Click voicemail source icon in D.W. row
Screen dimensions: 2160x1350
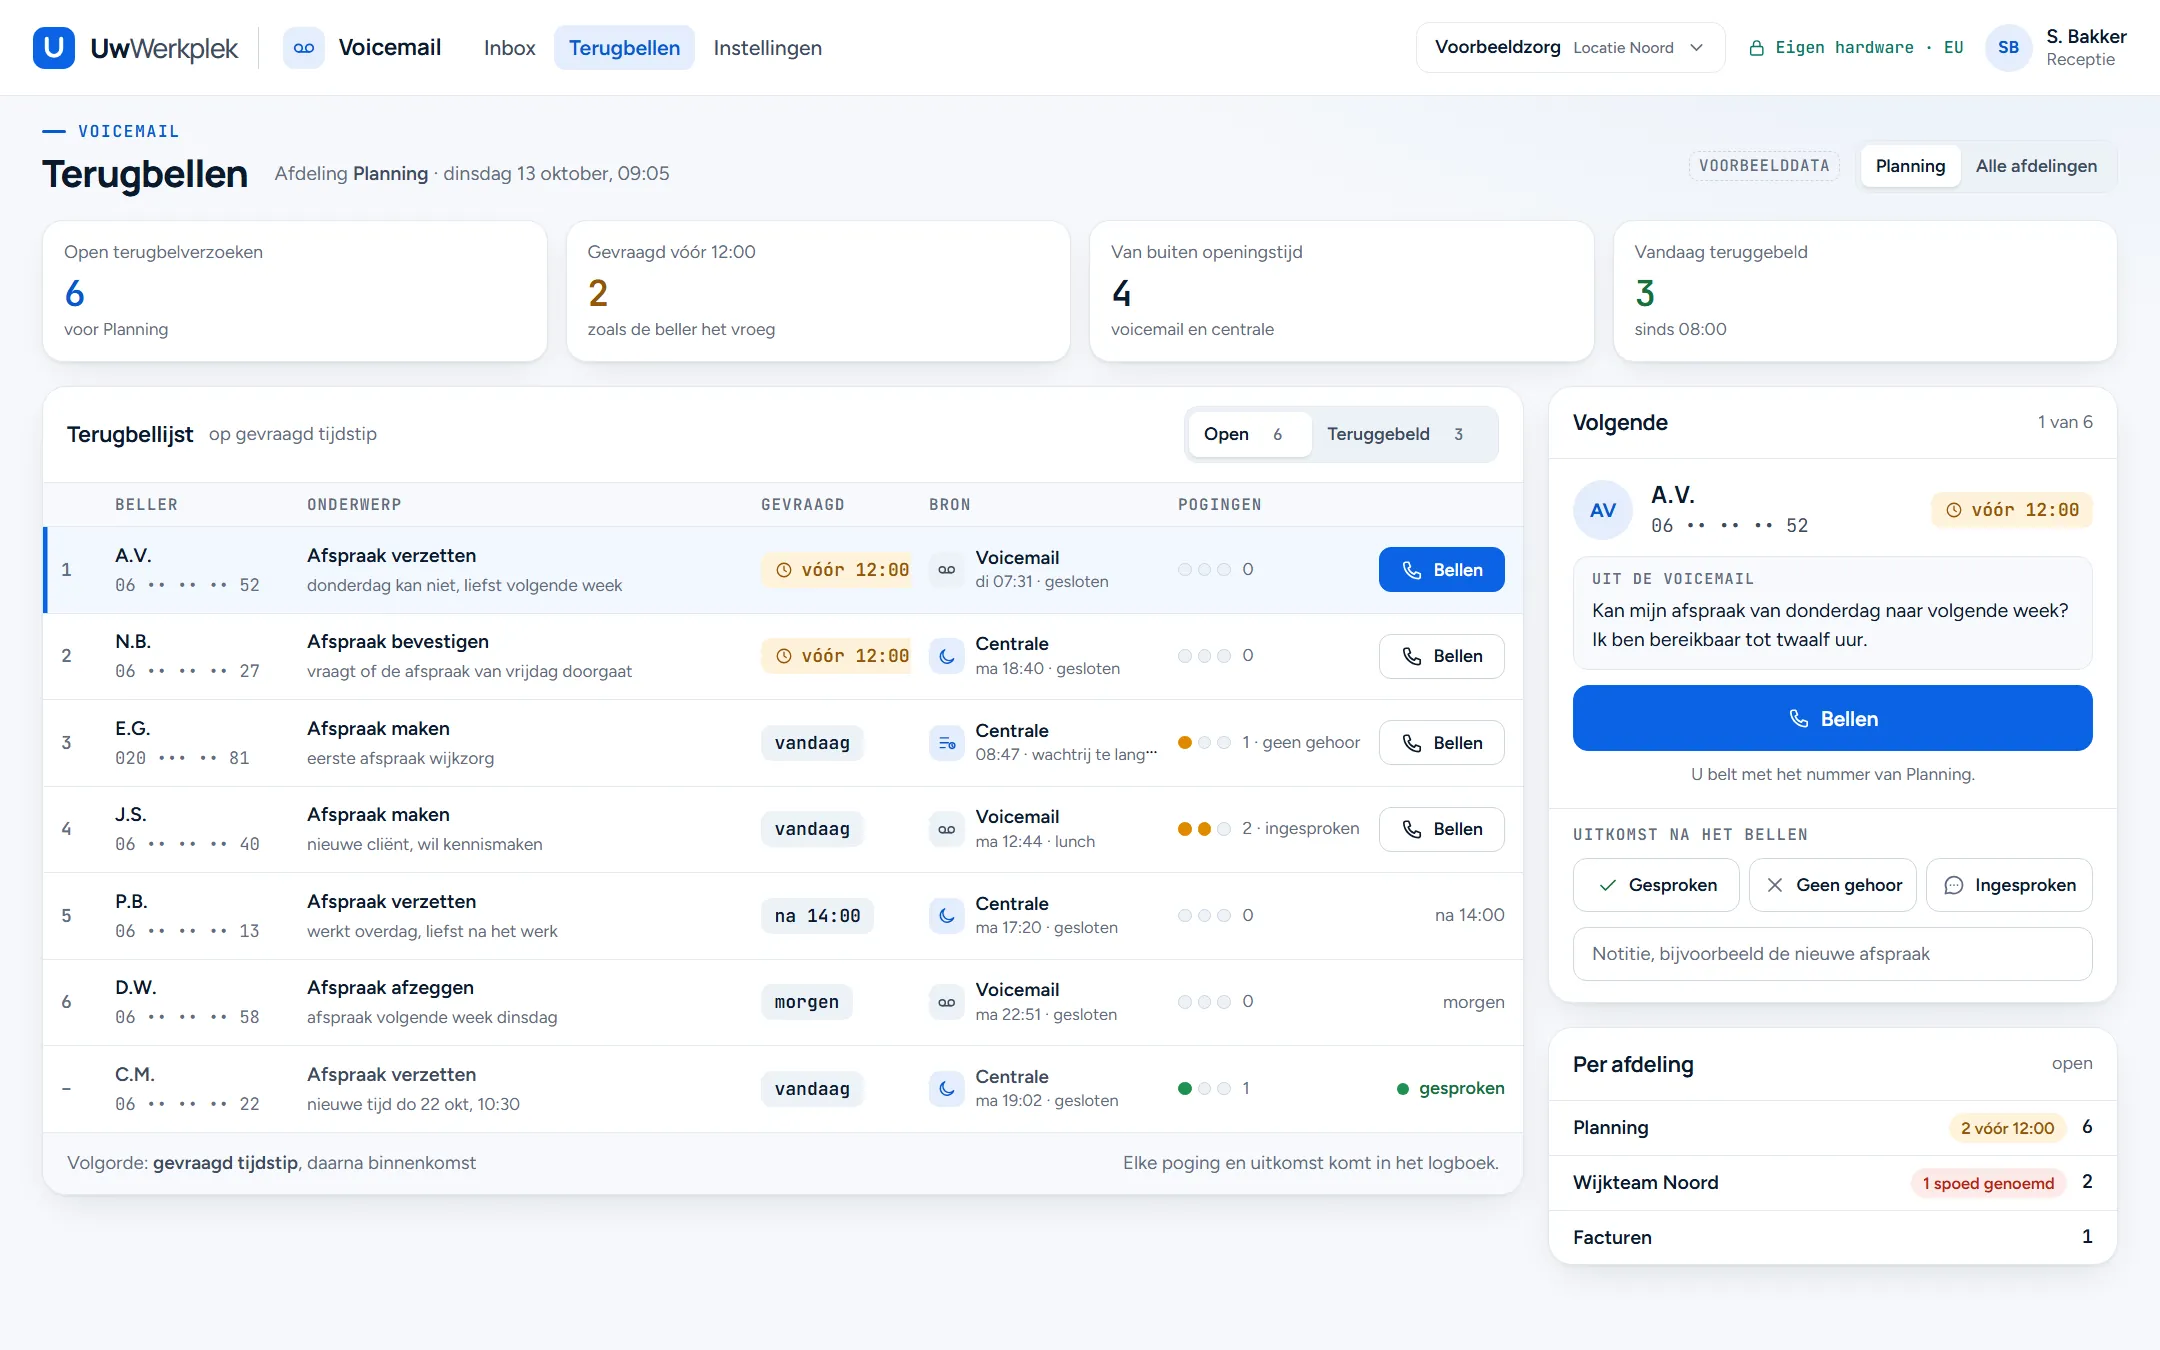[946, 1002]
